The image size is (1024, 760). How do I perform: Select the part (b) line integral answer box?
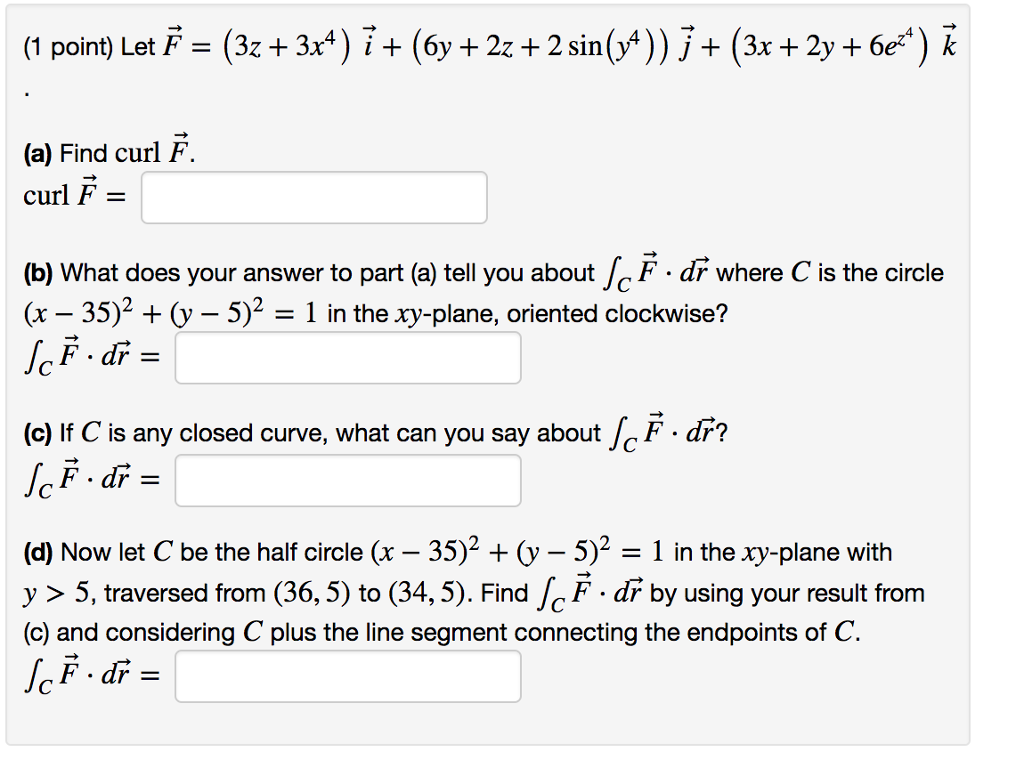(x=347, y=357)
